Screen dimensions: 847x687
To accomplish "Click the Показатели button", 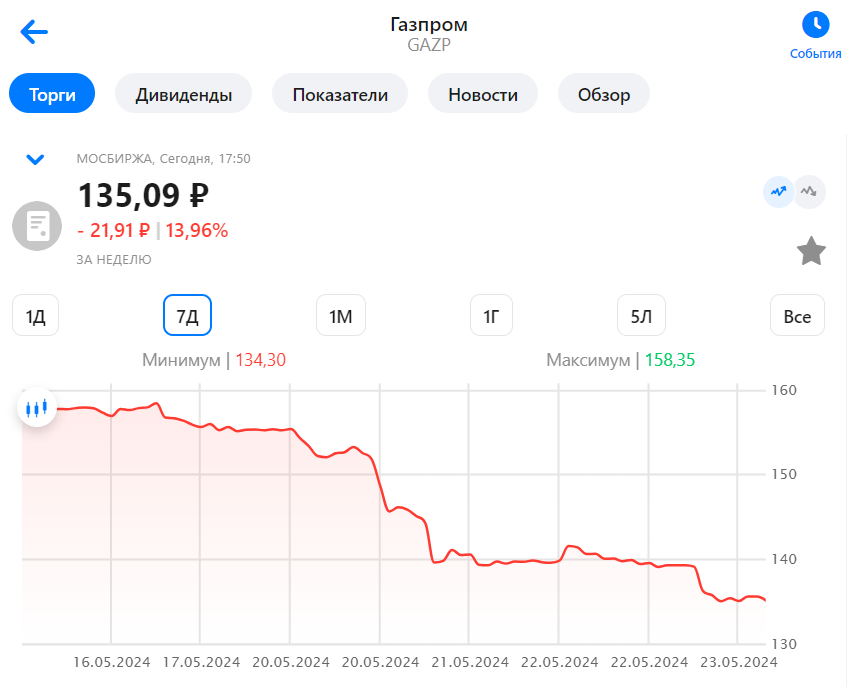I will coord(340,93).
